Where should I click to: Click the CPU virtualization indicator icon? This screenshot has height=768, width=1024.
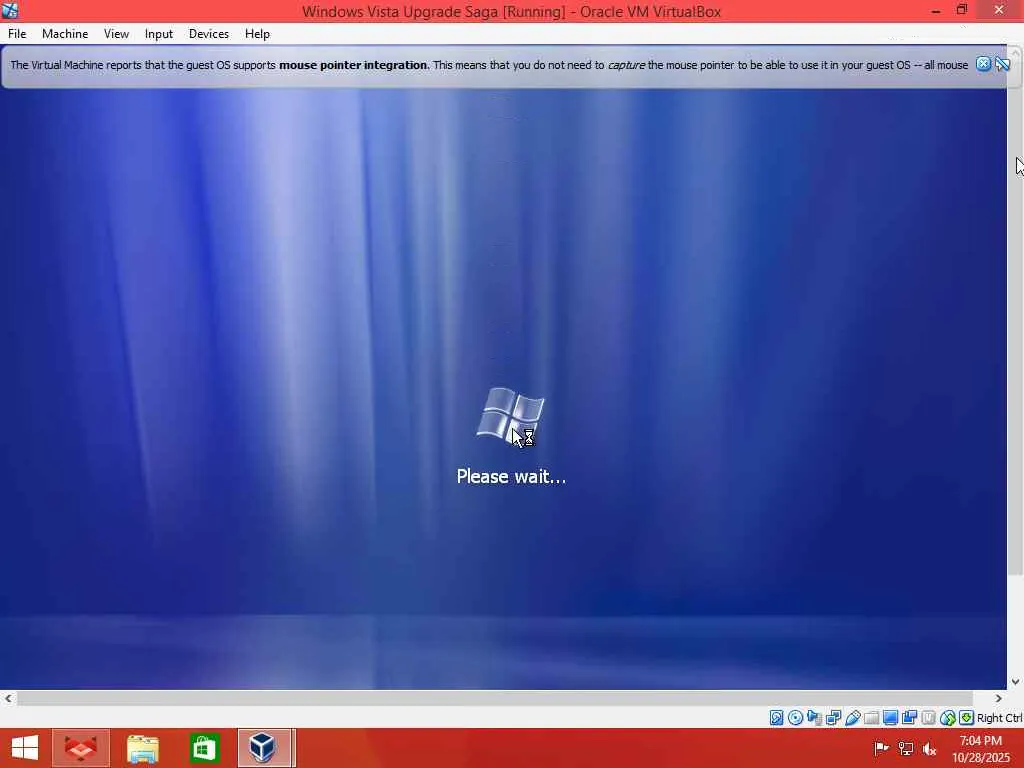point(928,718)
